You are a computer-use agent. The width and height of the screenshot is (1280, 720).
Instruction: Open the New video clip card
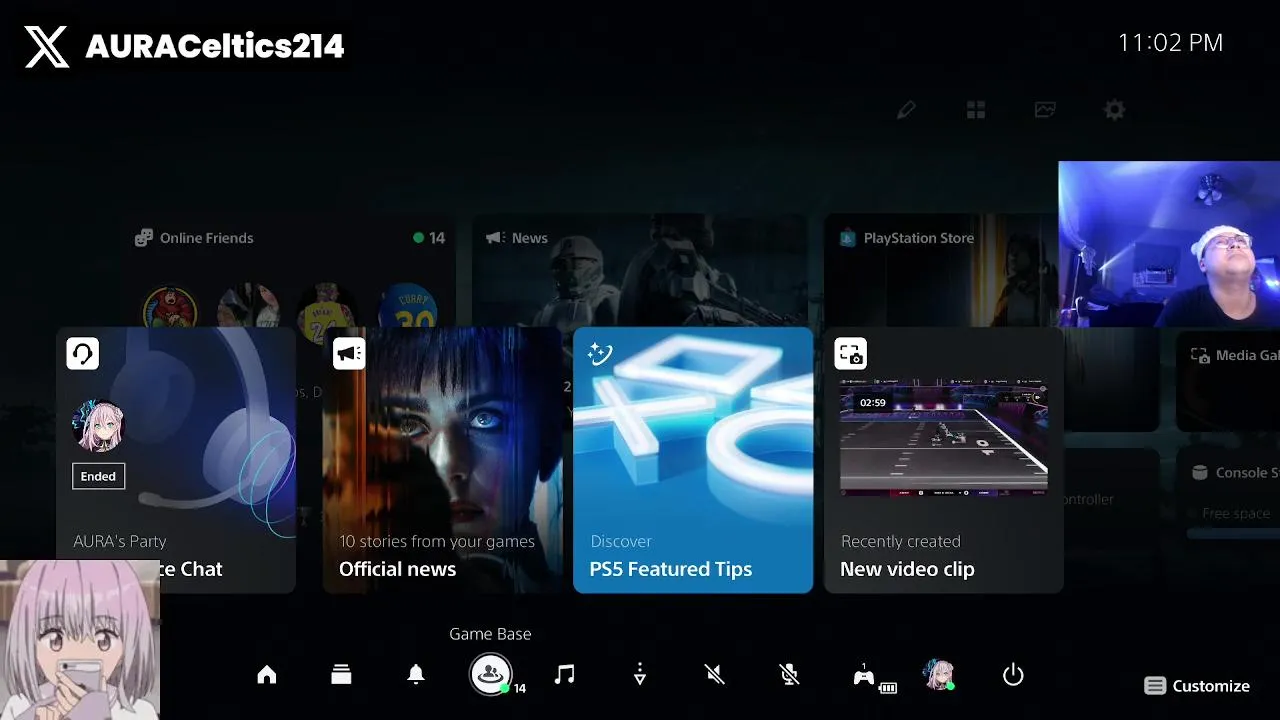(943, 460)
